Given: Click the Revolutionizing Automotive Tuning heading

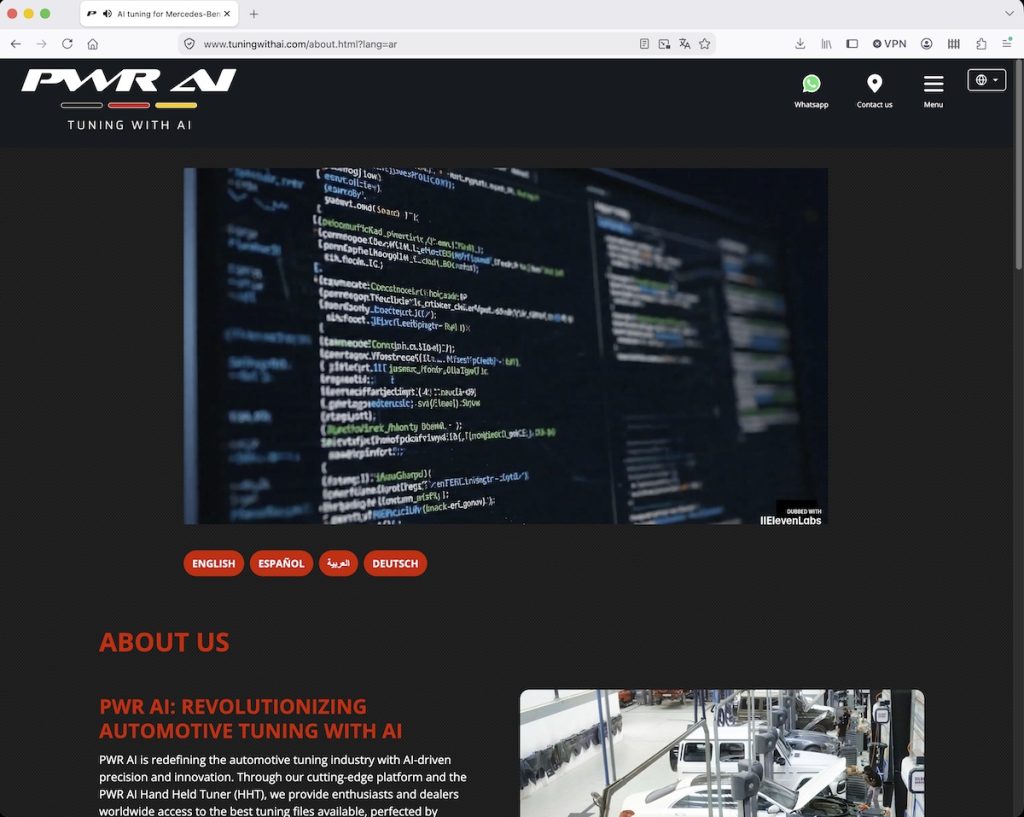Looking at the screenshot, I should click(x=251, y=718).
